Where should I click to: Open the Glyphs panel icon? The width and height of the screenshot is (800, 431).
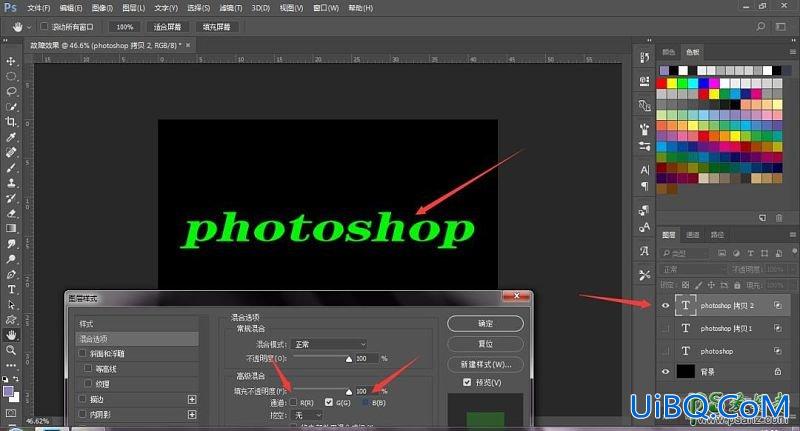click(x=644, y=251)
